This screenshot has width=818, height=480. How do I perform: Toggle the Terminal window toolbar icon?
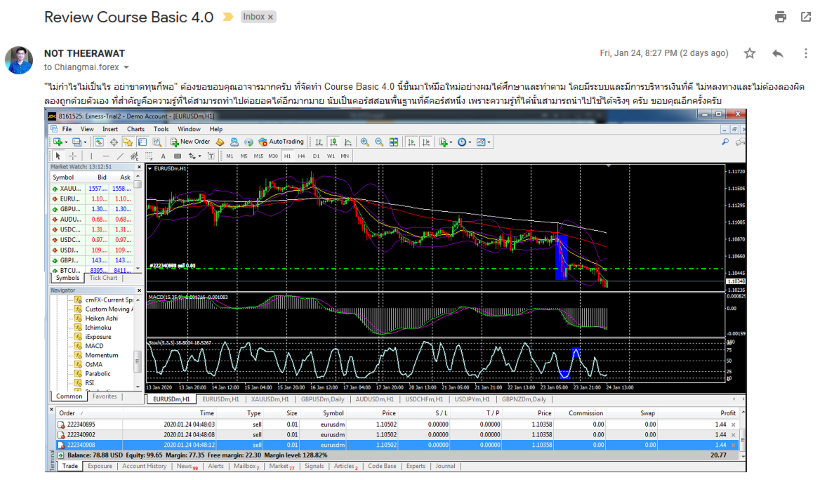[x=142, y=142]
